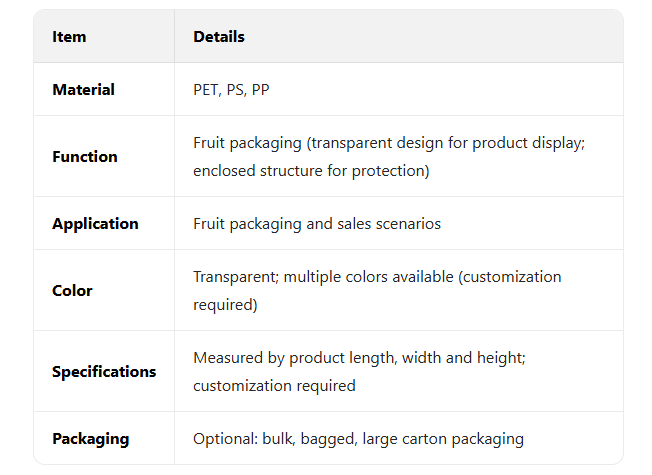The height and width of the screenshot is (475, 652).
Task: Click the 'required)' line in the Color row
Action: coord(225,305)
